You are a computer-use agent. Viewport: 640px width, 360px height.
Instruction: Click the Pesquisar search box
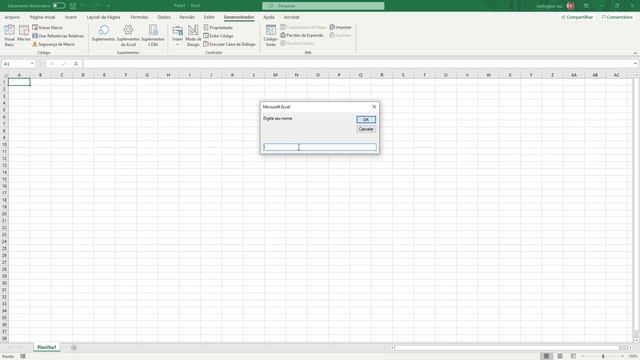(323, 6)
